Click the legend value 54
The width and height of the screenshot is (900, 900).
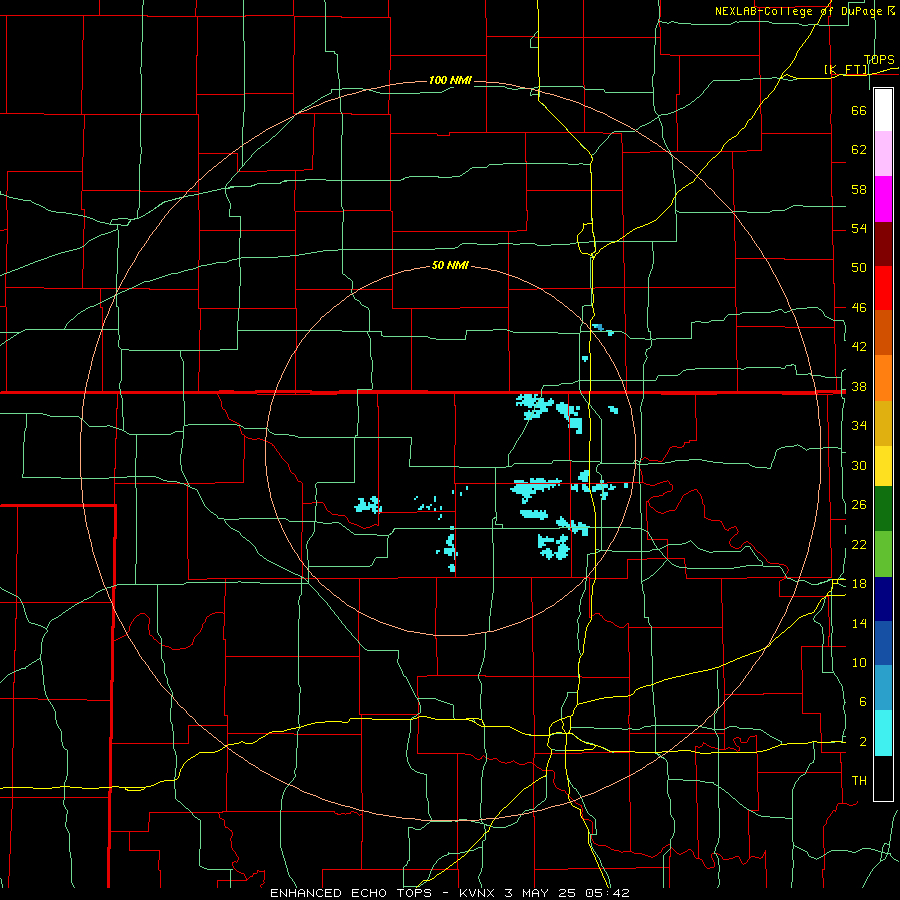coord(859,228)
